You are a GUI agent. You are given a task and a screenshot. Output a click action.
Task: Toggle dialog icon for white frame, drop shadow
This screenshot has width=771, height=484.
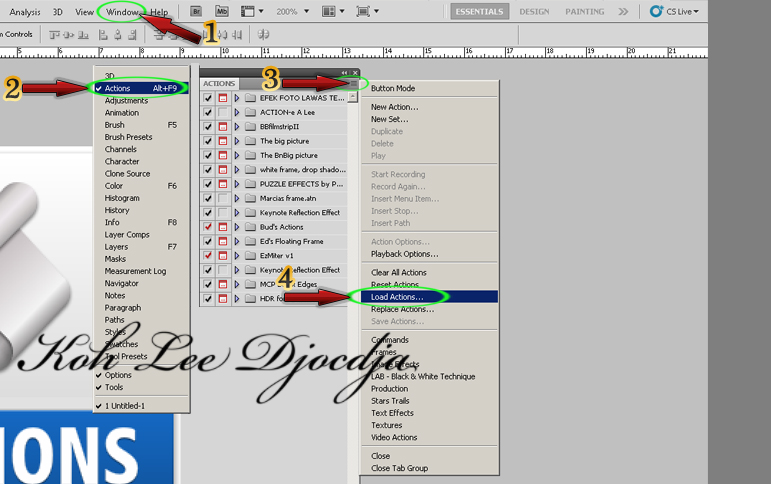[223, 170]
